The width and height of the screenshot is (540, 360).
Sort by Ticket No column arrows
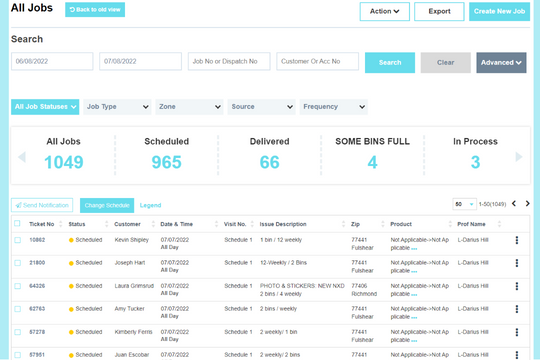pos(61,224)
